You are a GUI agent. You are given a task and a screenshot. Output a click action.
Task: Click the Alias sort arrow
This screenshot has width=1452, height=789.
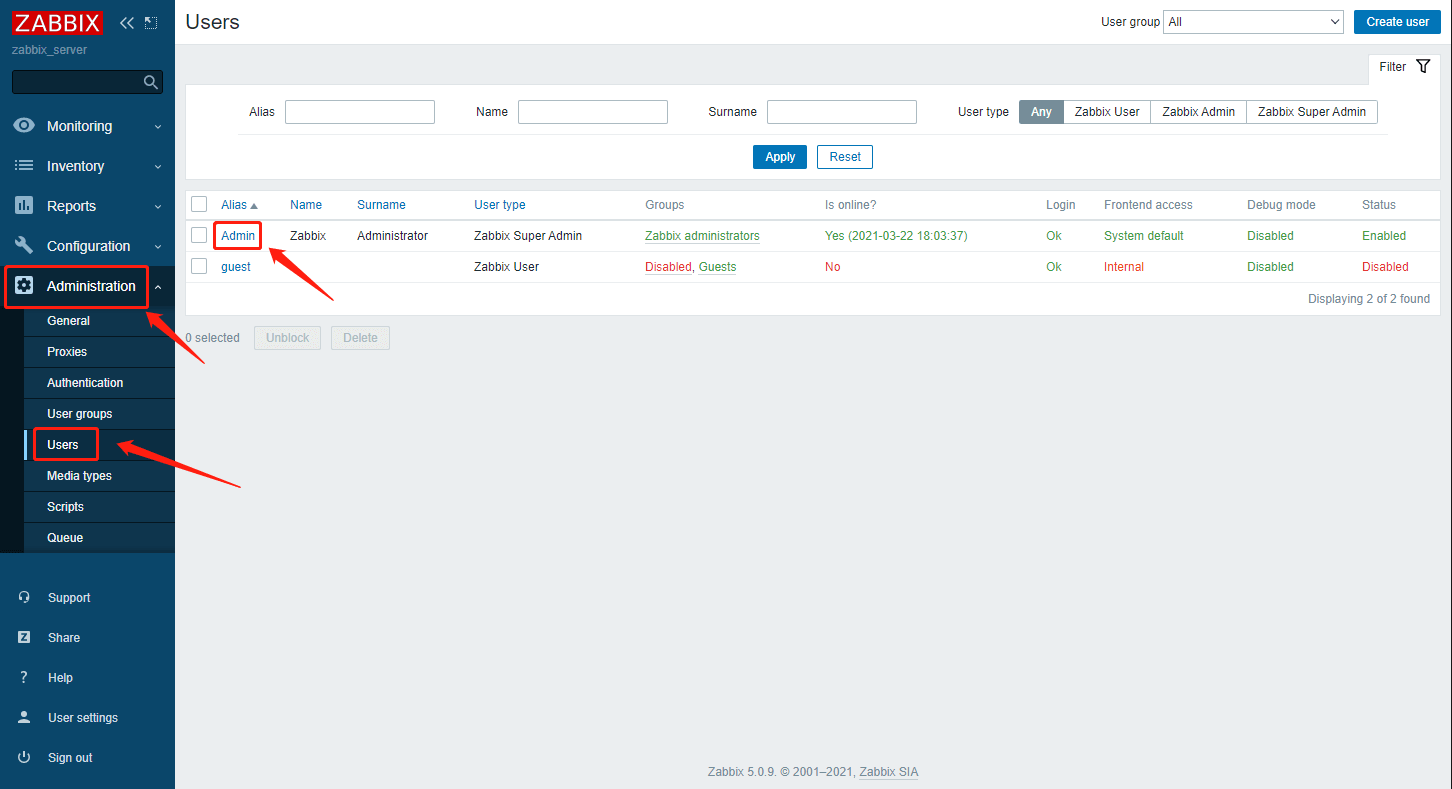[x=254, y=205]
